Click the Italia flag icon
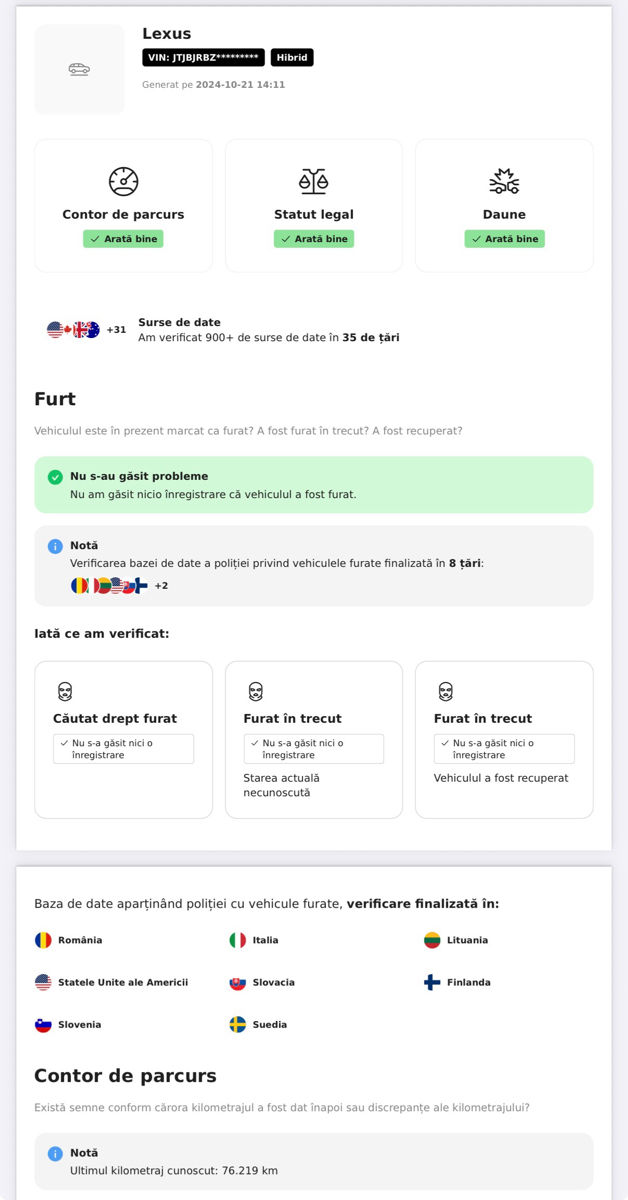 (238, 940)
